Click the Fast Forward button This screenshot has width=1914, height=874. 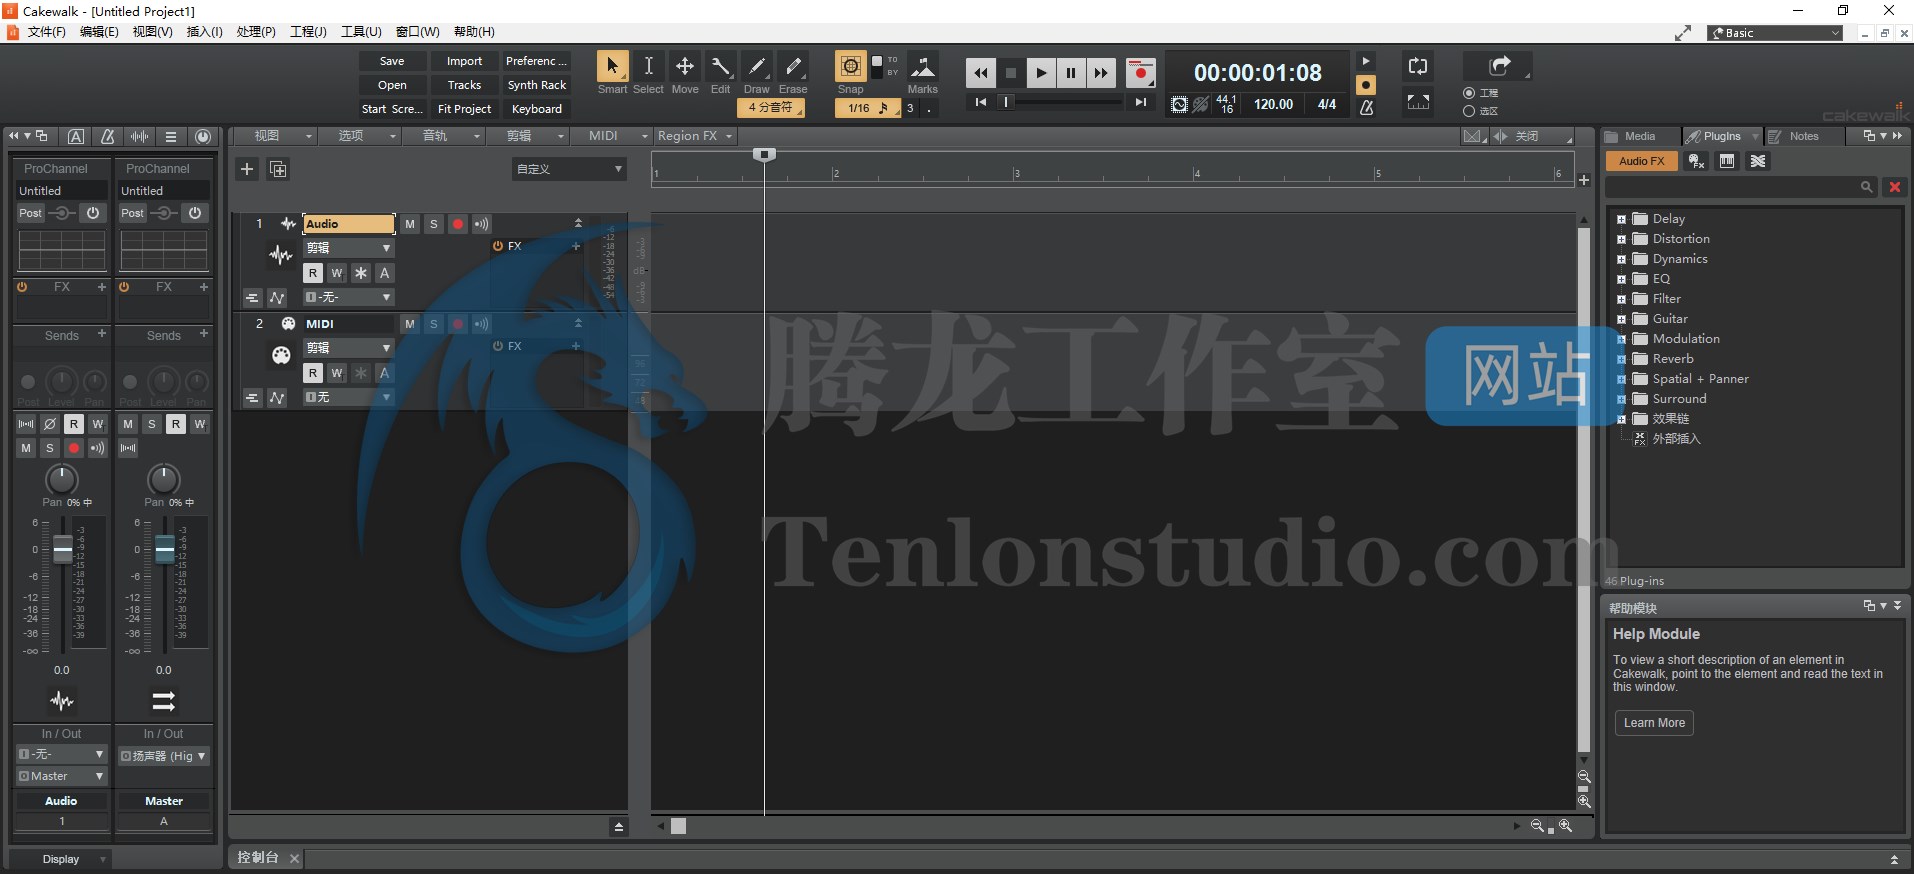[x=1101, y=73]
